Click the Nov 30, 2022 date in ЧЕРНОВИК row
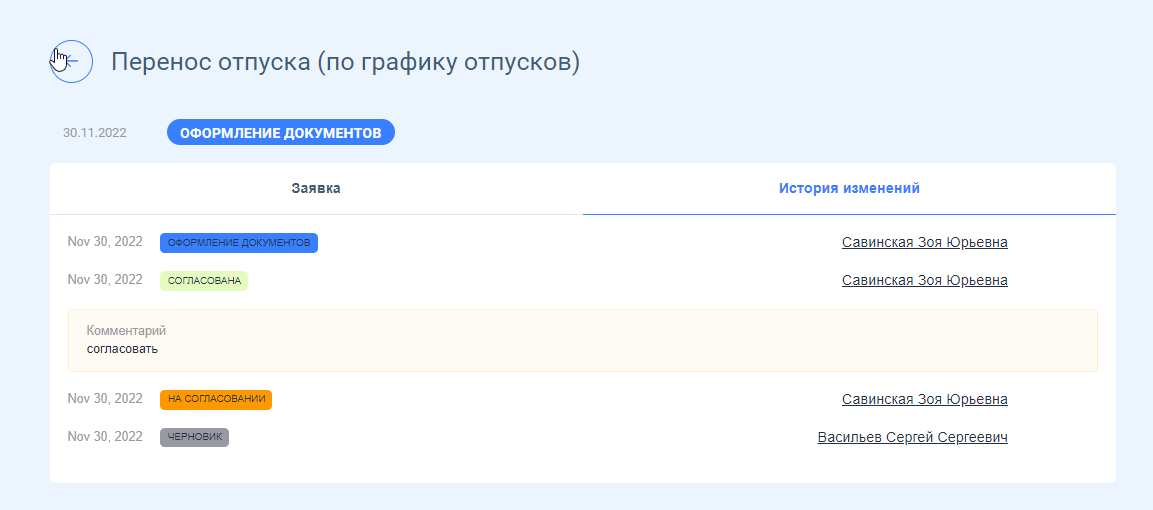The image size is (1153, 510). [x=105, y=437]
